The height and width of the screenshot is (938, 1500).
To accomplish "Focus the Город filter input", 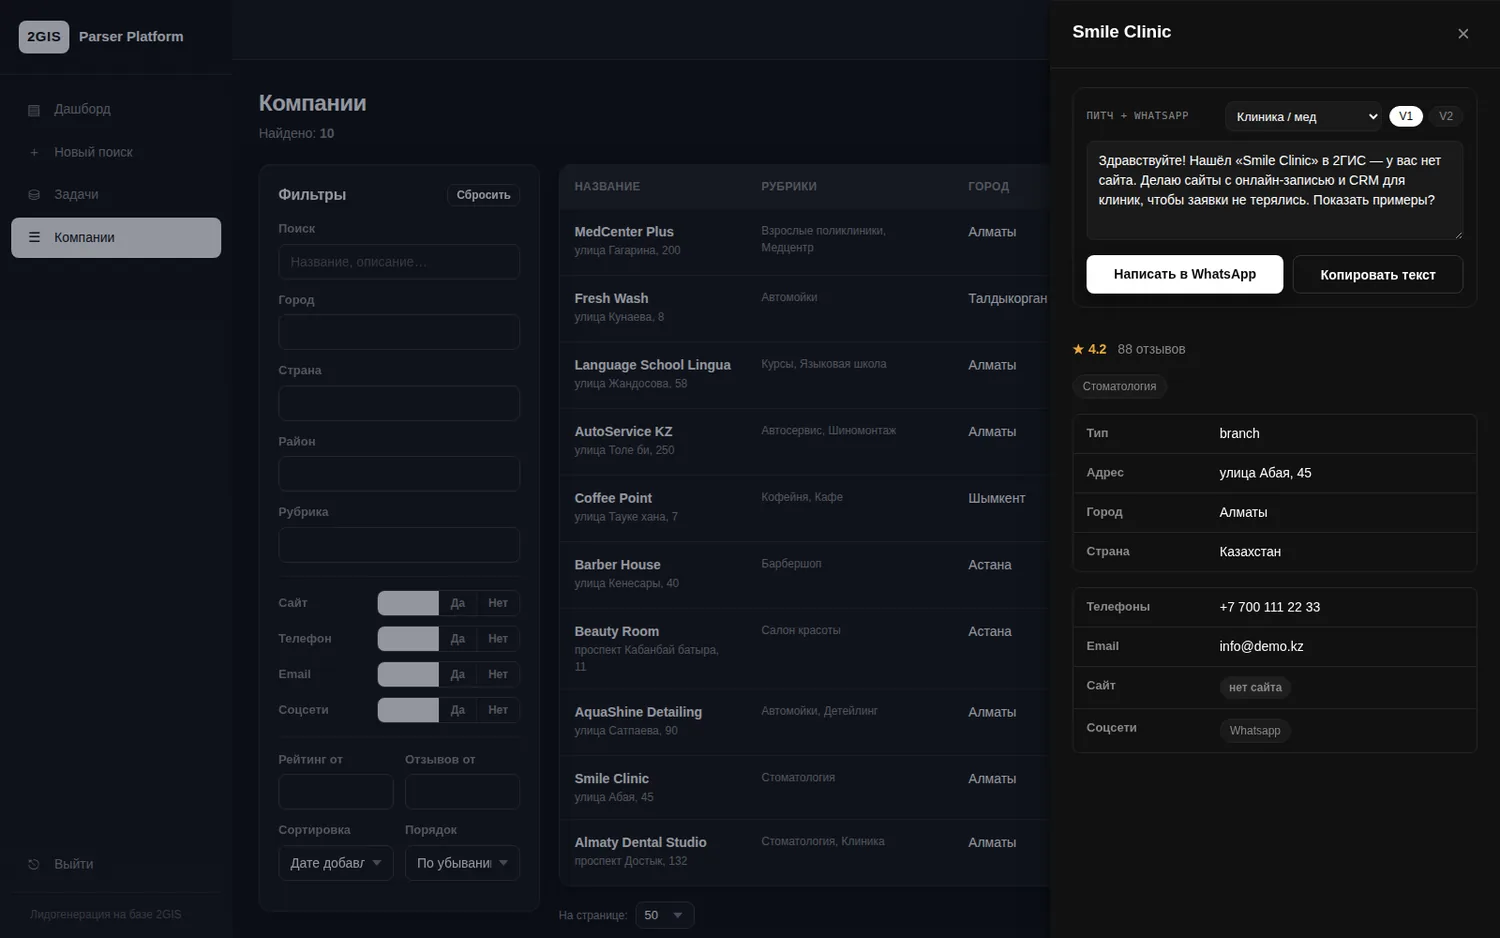I will [399, 332].
